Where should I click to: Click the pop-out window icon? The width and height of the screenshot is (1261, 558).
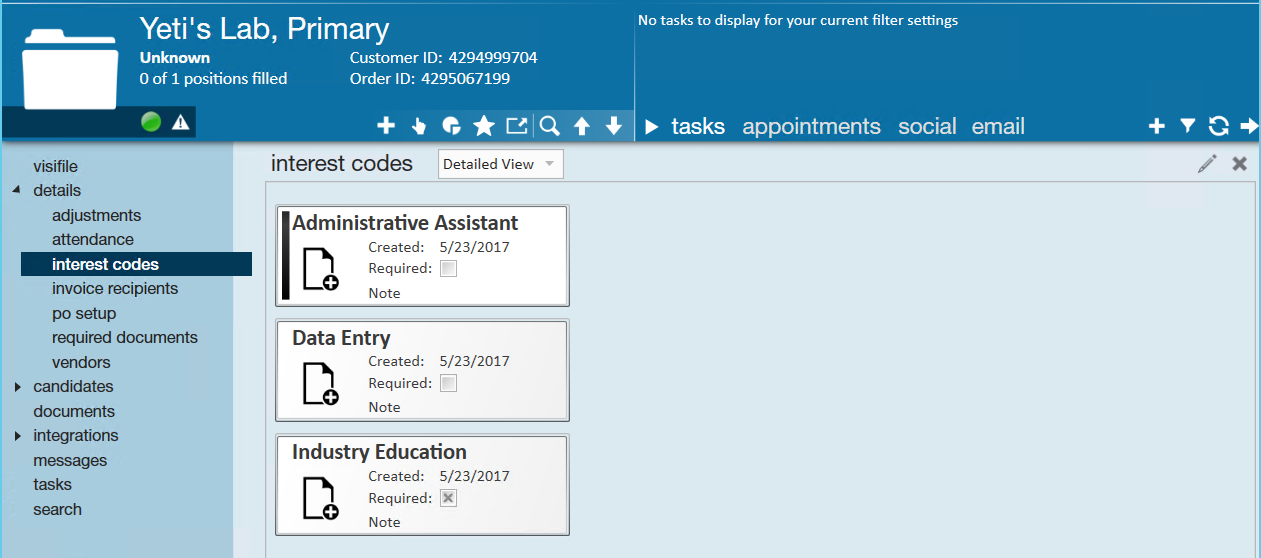516,125
